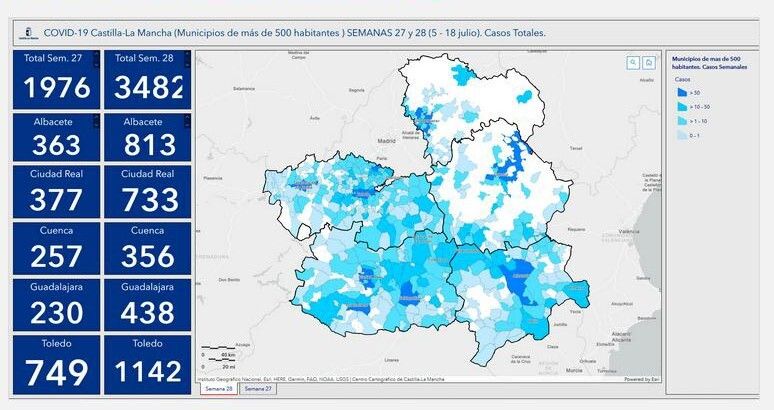
Task: Click the Total Sem. 27 indicator card
Action: pos(56,79)
